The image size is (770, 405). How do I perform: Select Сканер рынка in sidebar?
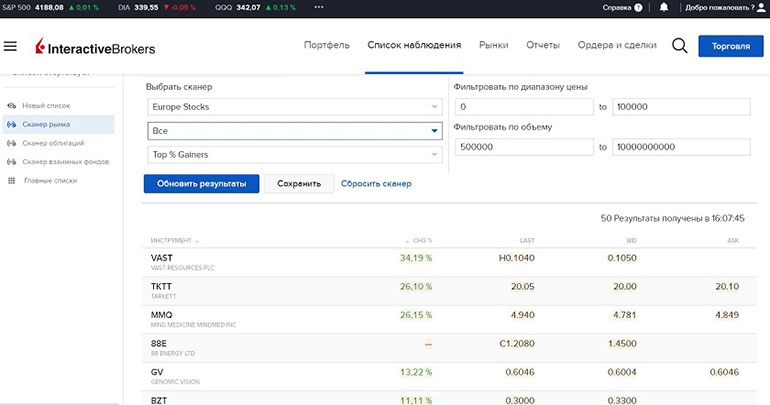[x=58, y=124]
